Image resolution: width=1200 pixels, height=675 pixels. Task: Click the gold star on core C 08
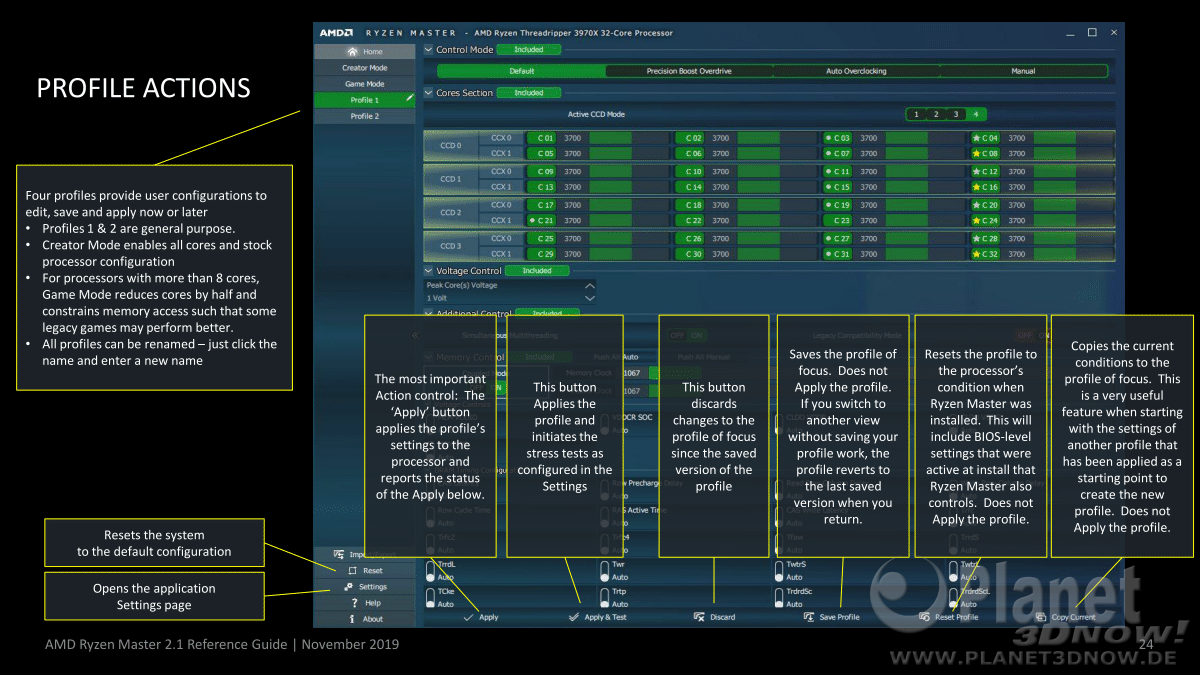(977, 153)
